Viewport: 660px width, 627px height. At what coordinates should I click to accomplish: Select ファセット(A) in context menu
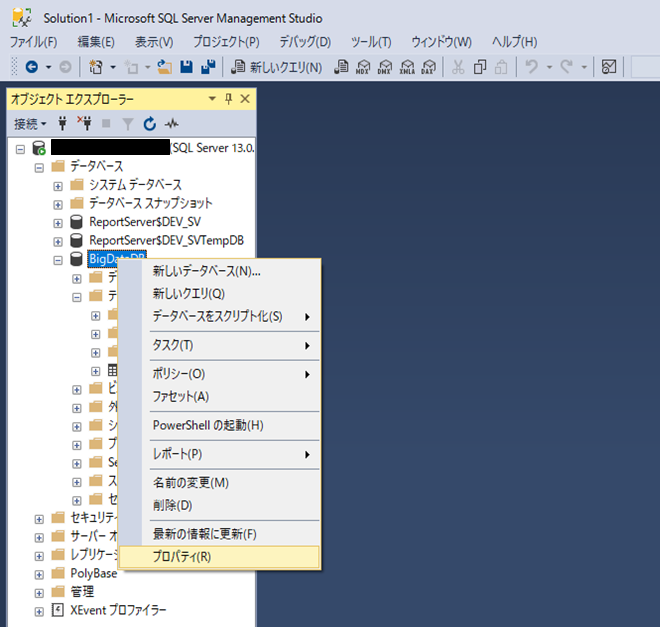(x=219, y=397)
